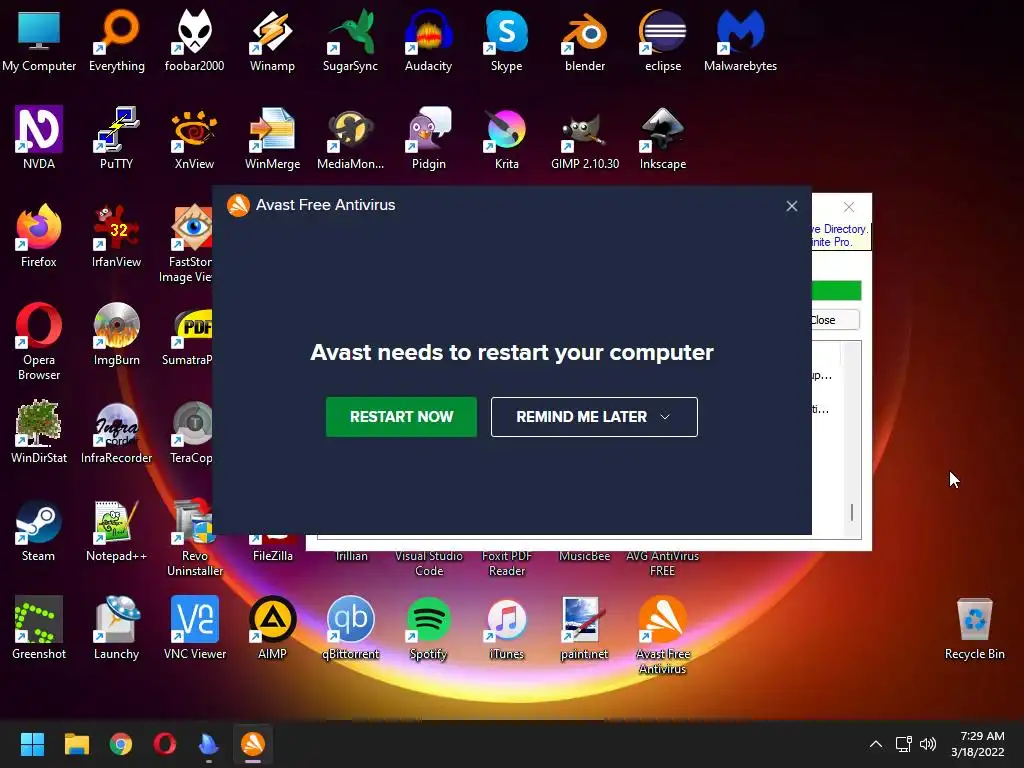
Task: Select the FastStone Image Viewer desktop icon
Action: 189,243
